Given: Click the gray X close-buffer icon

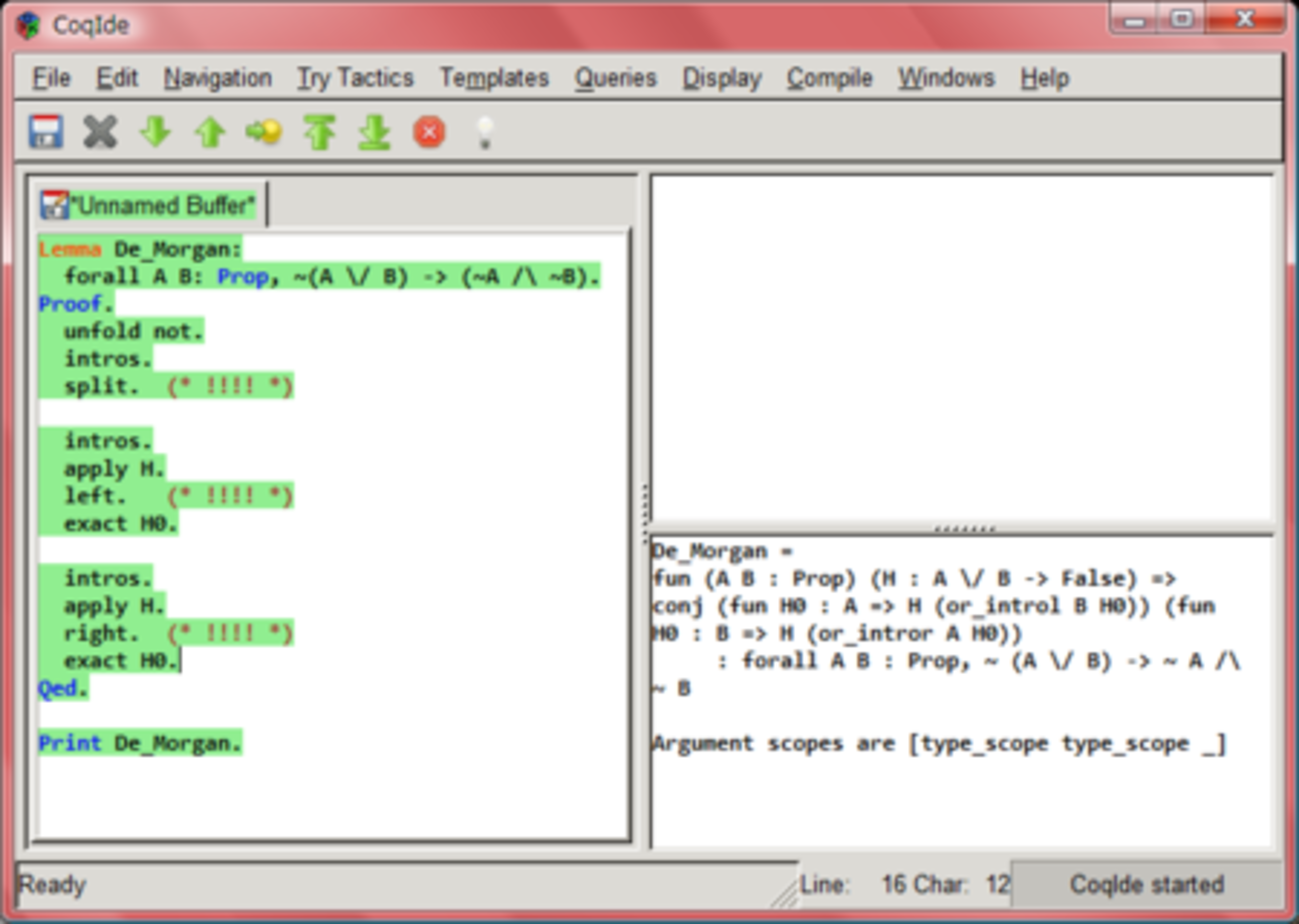Looking at the screenshot, I should coord(100,132).
